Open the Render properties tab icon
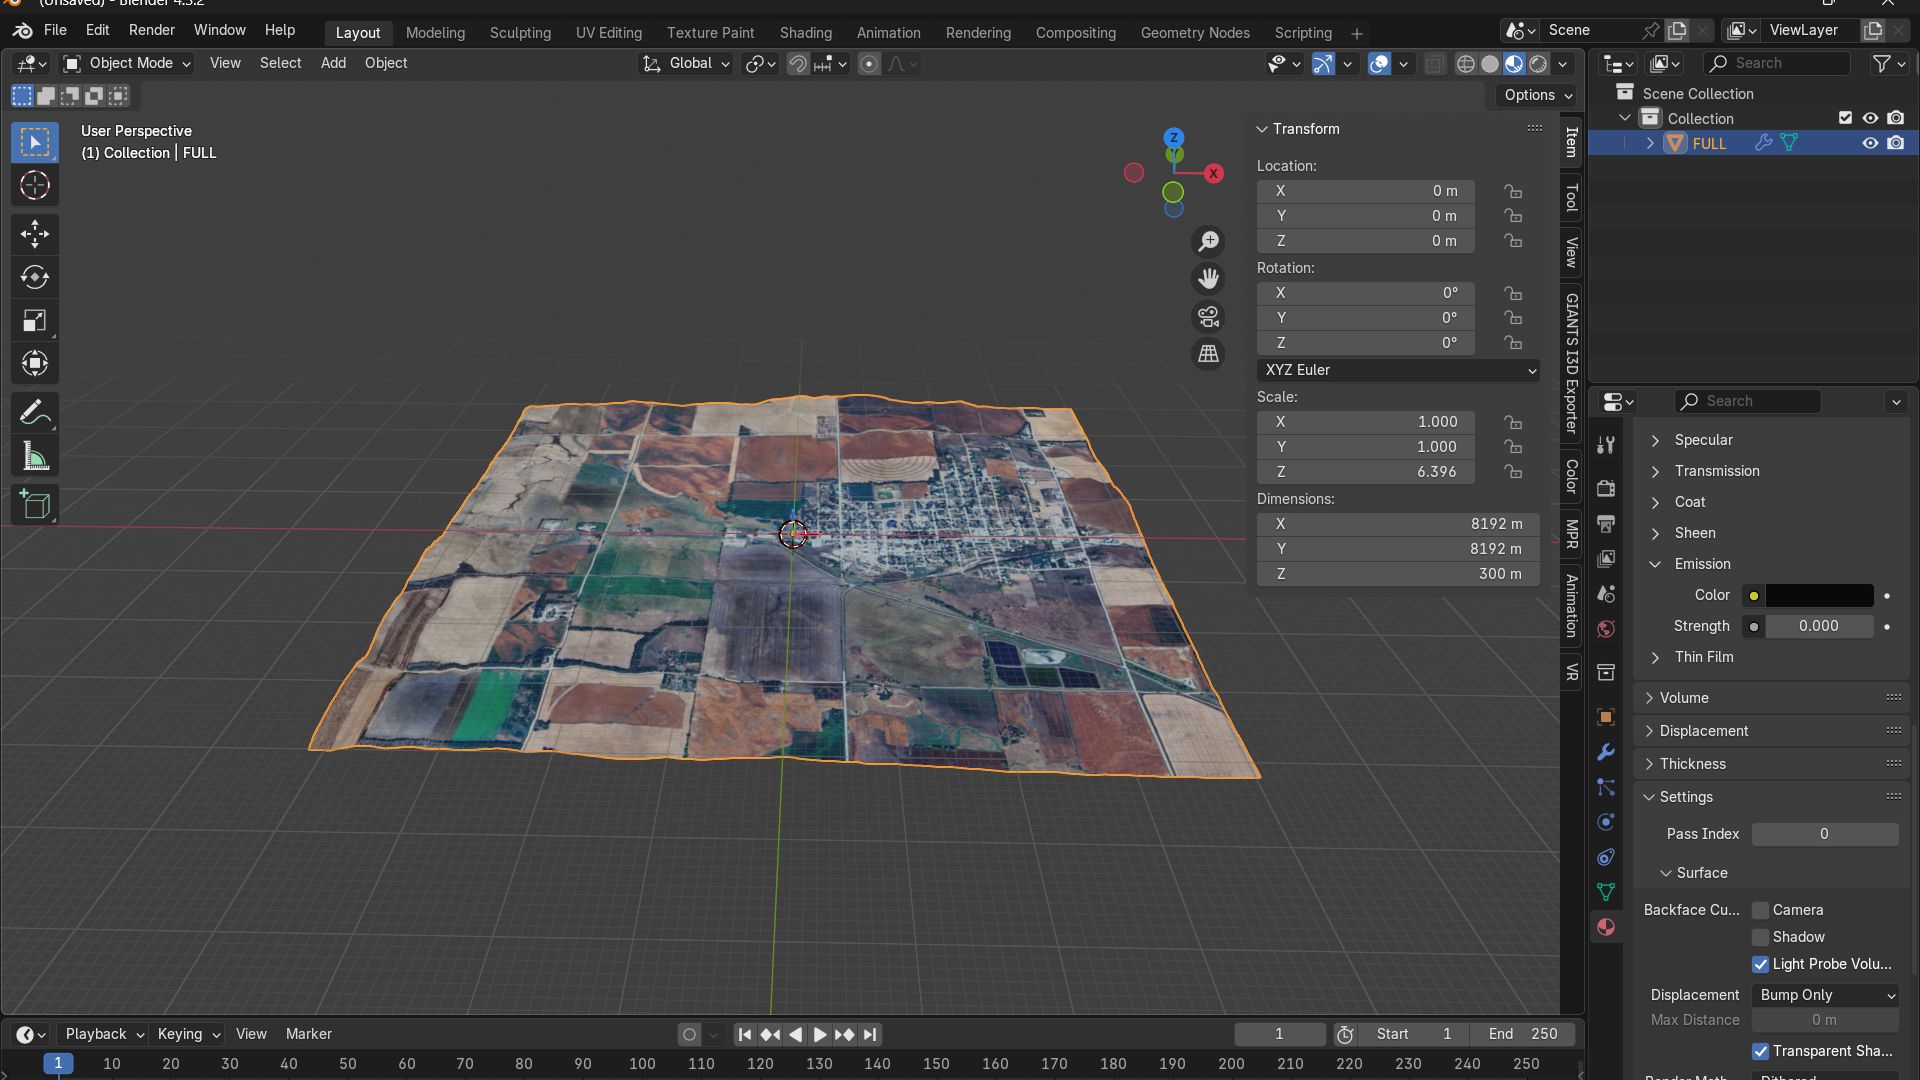The height and width of the screenshot is (1080, 1920). click(x=1606, y=489)
